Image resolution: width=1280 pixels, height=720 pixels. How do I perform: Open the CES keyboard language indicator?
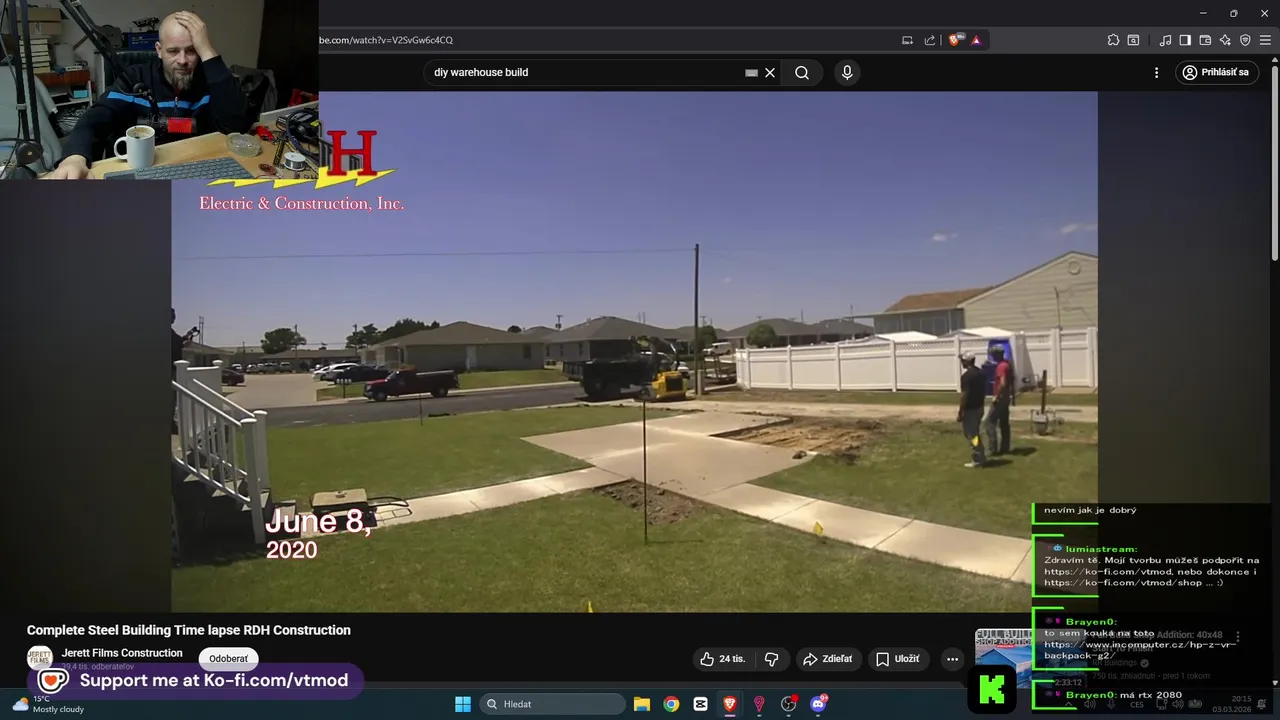pyautogui.click(x=1137, y=704)
